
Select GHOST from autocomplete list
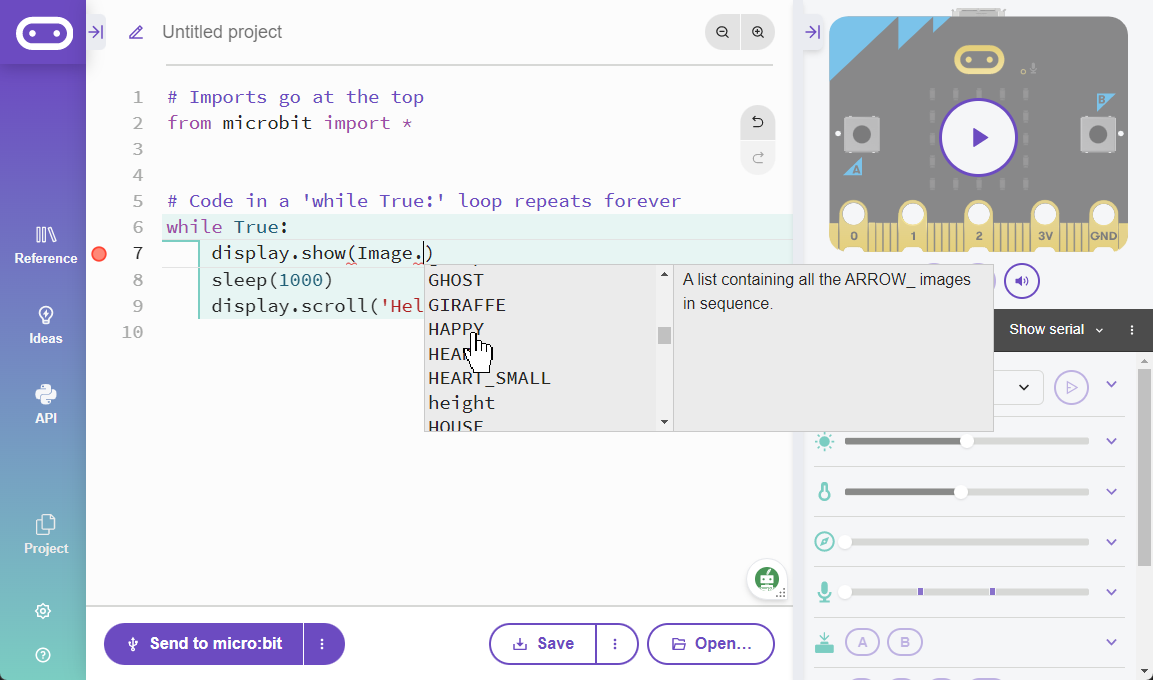tap(540, 280)
